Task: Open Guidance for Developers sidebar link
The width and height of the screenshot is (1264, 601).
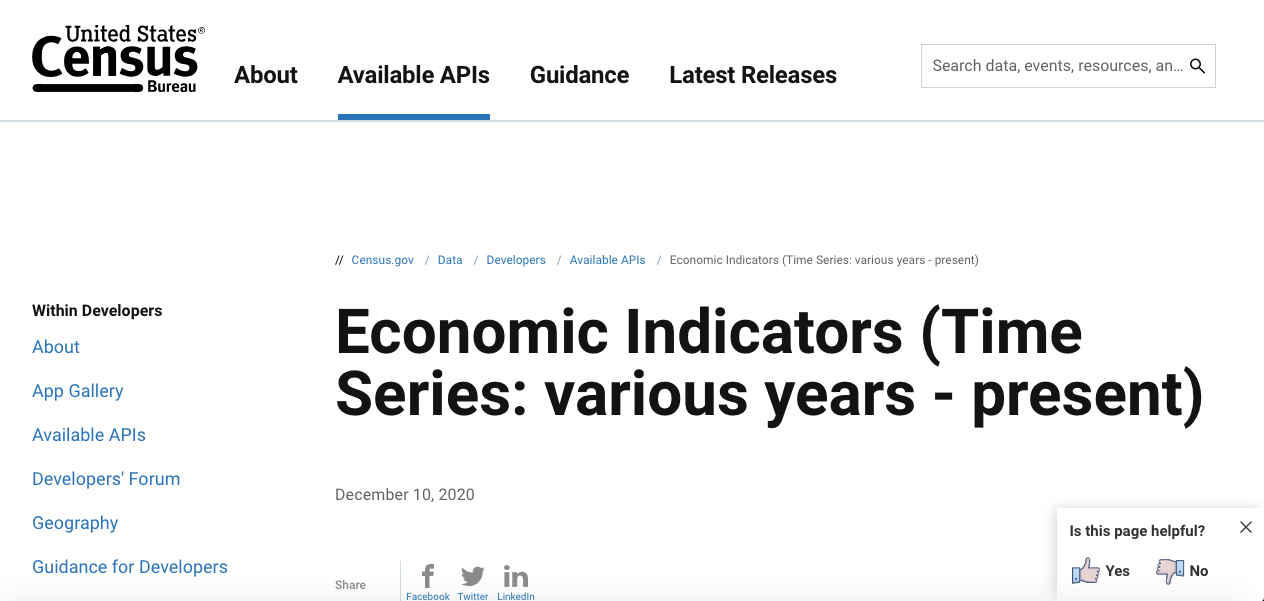Action: [x=130, y=567]
